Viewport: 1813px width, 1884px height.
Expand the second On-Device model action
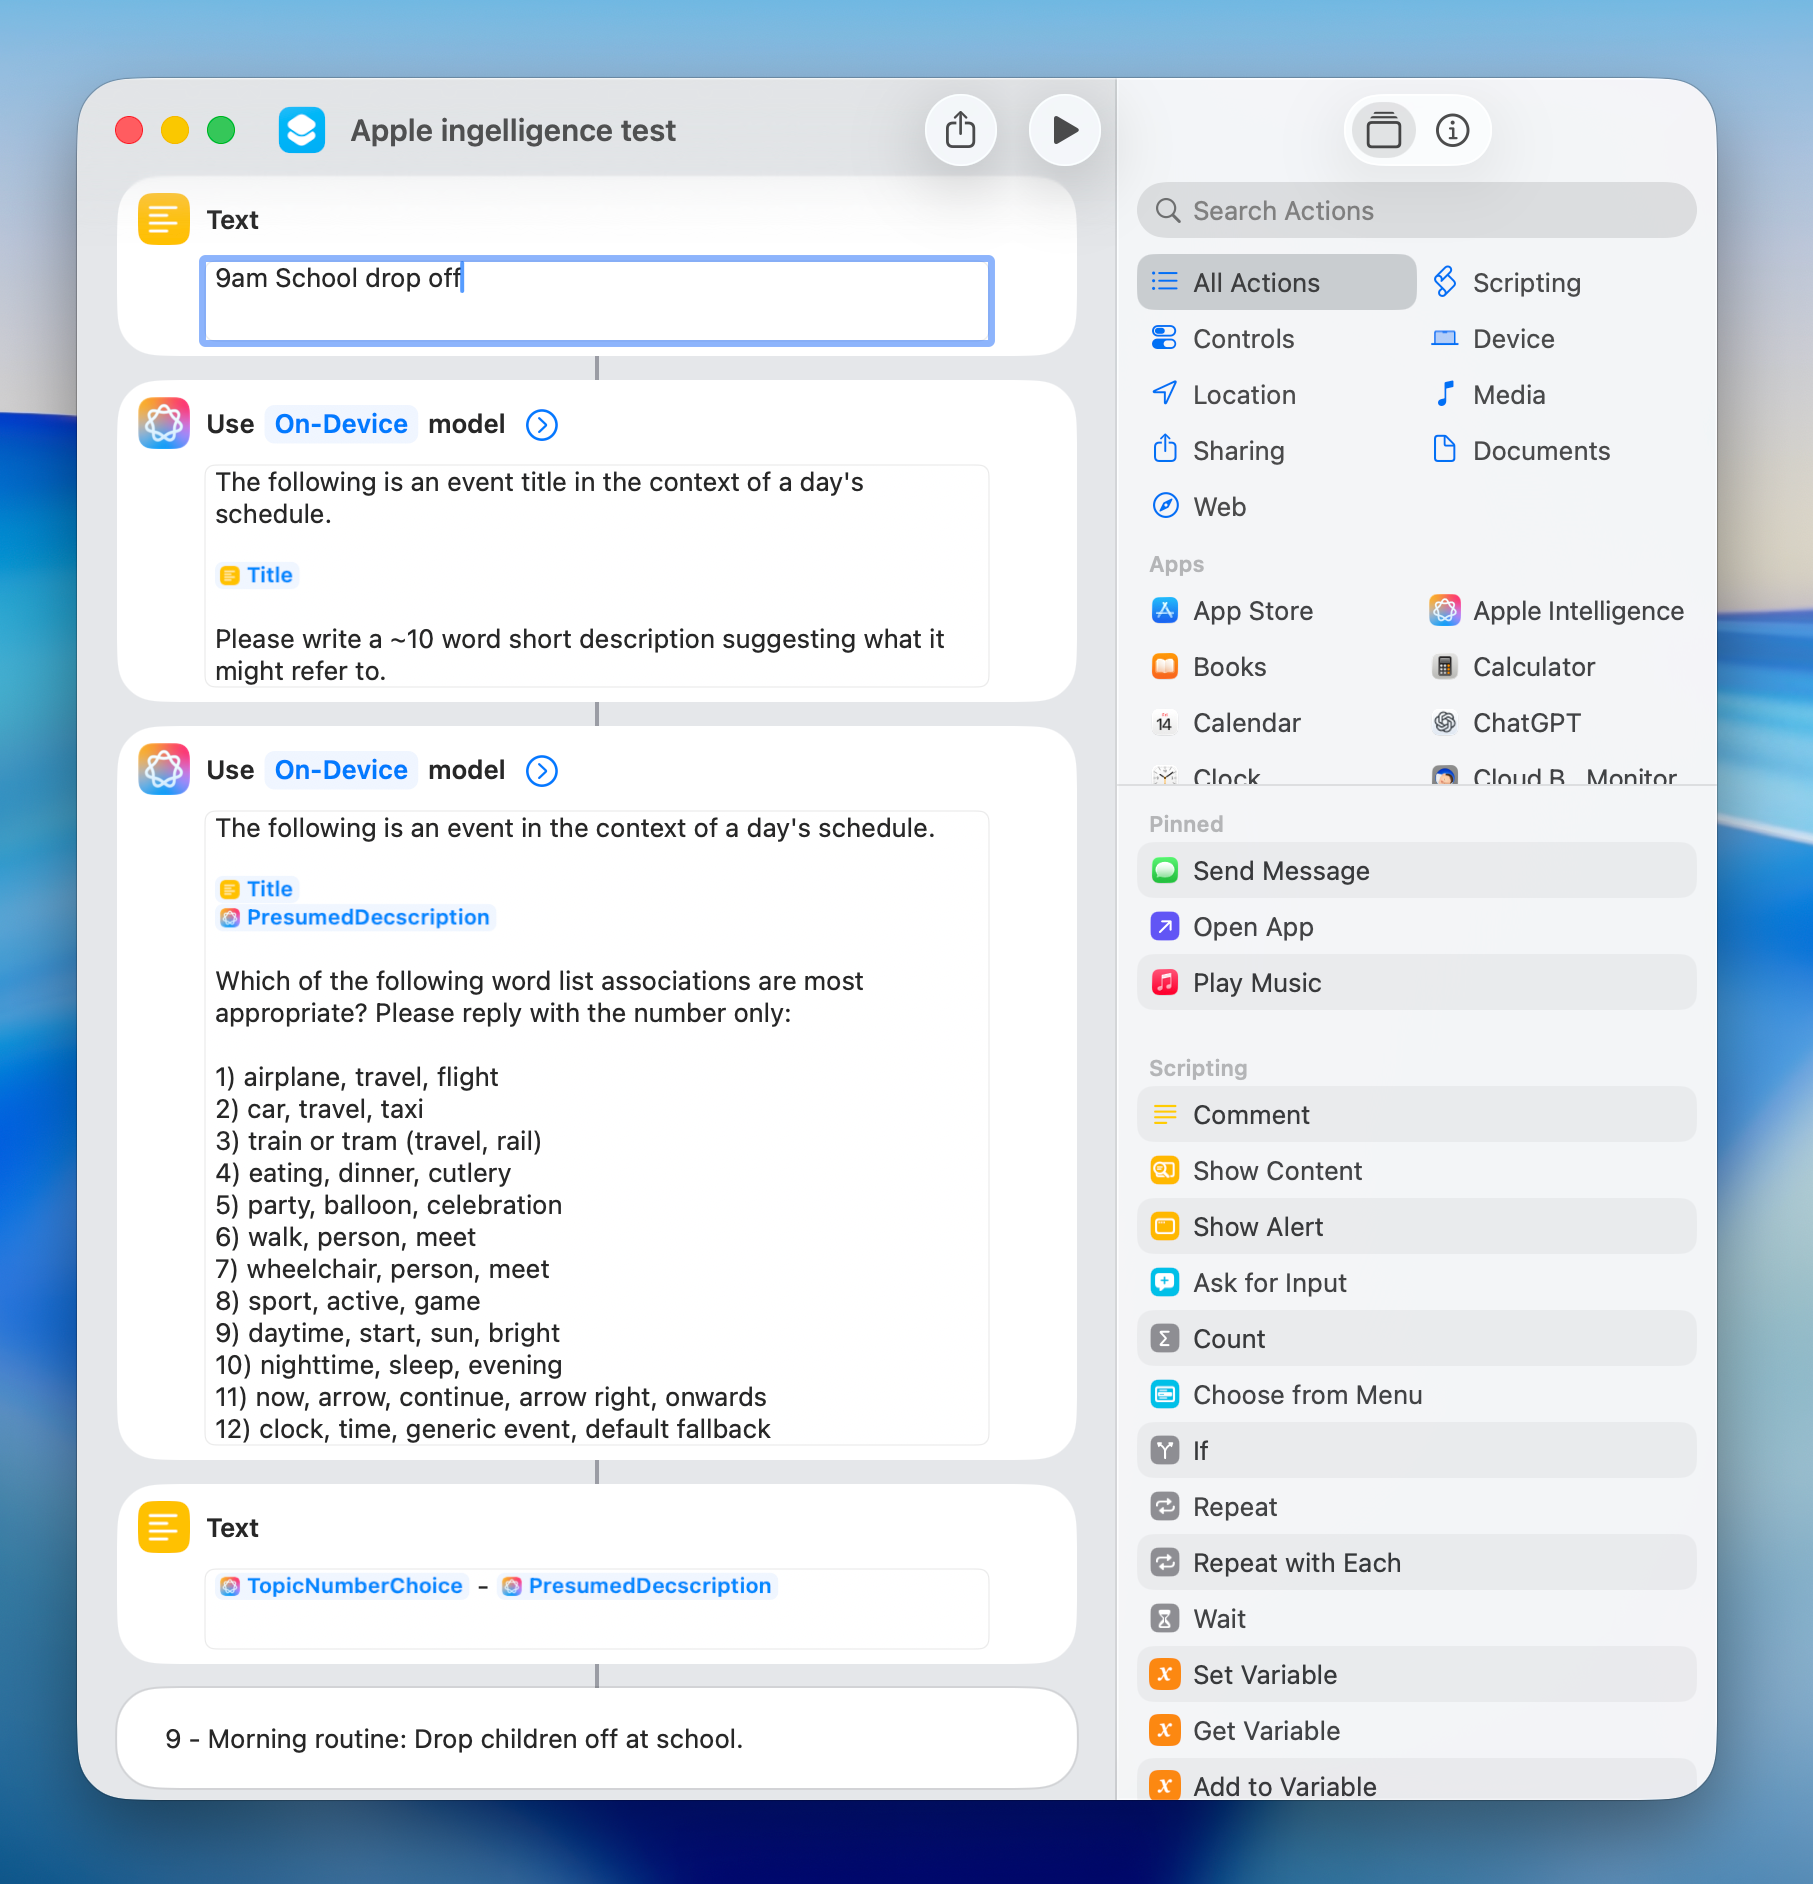pos(541,770)
